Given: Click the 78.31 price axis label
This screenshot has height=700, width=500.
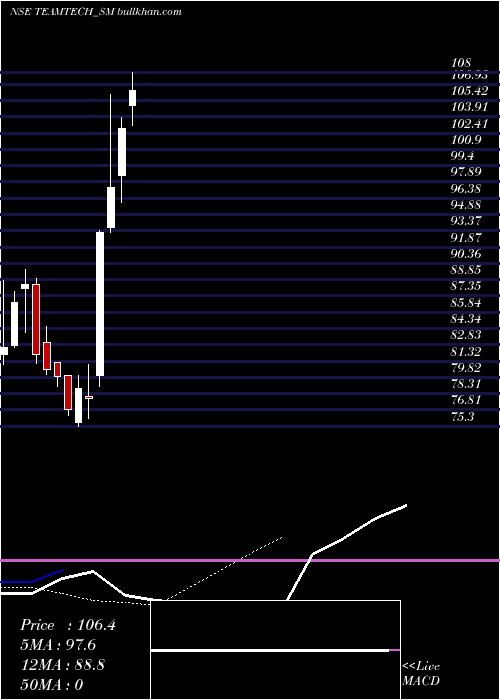Looking at the screenshot, I should [x=466, y=384].
